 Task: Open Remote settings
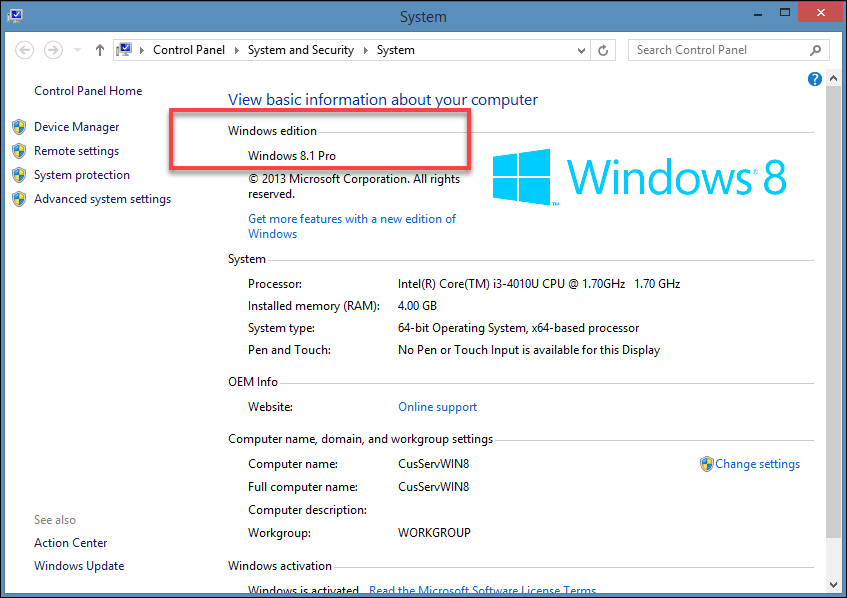(76, 151)
